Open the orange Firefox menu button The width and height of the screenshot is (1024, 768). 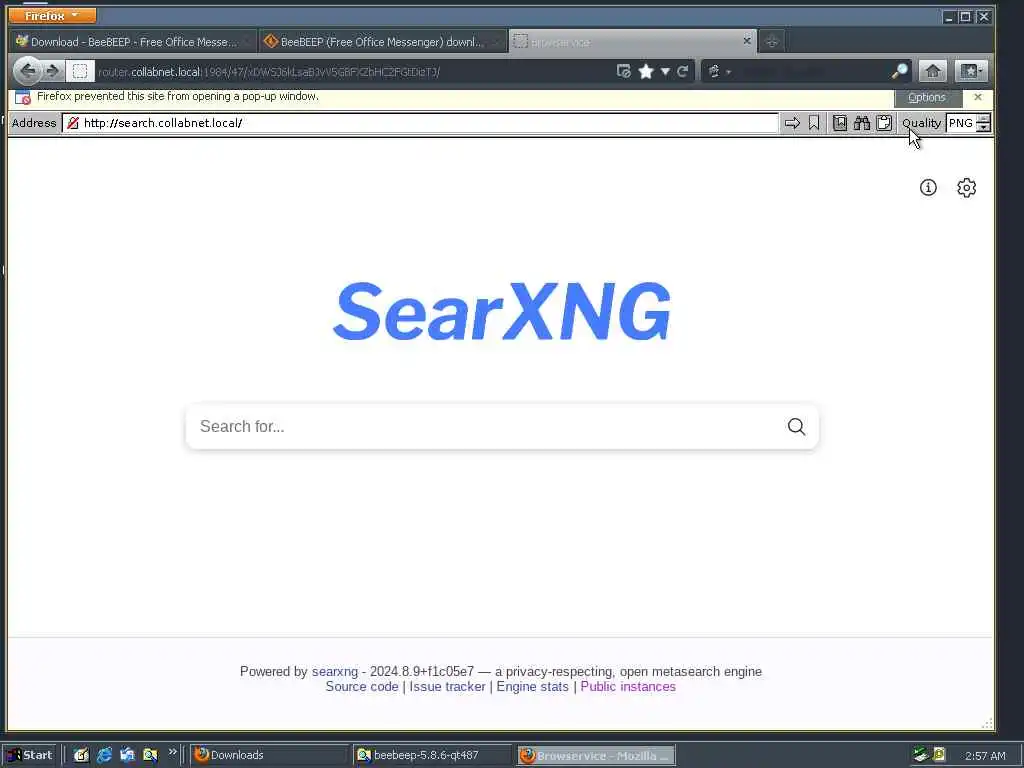point(52,15)
